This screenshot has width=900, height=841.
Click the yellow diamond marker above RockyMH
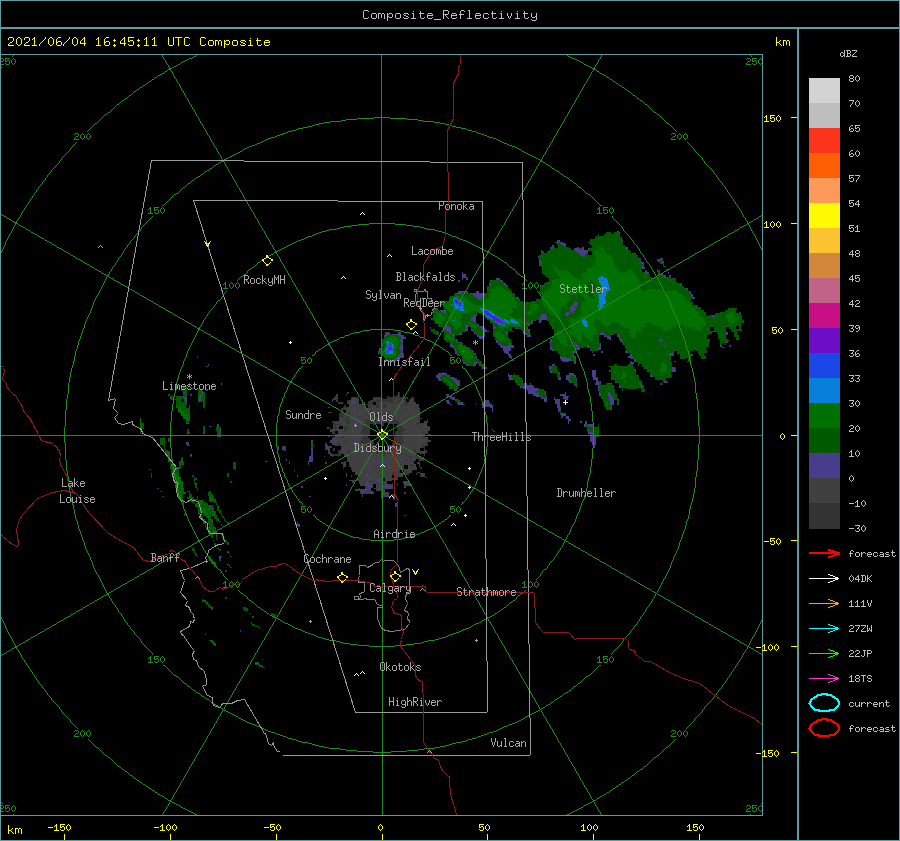coord(267,261)
